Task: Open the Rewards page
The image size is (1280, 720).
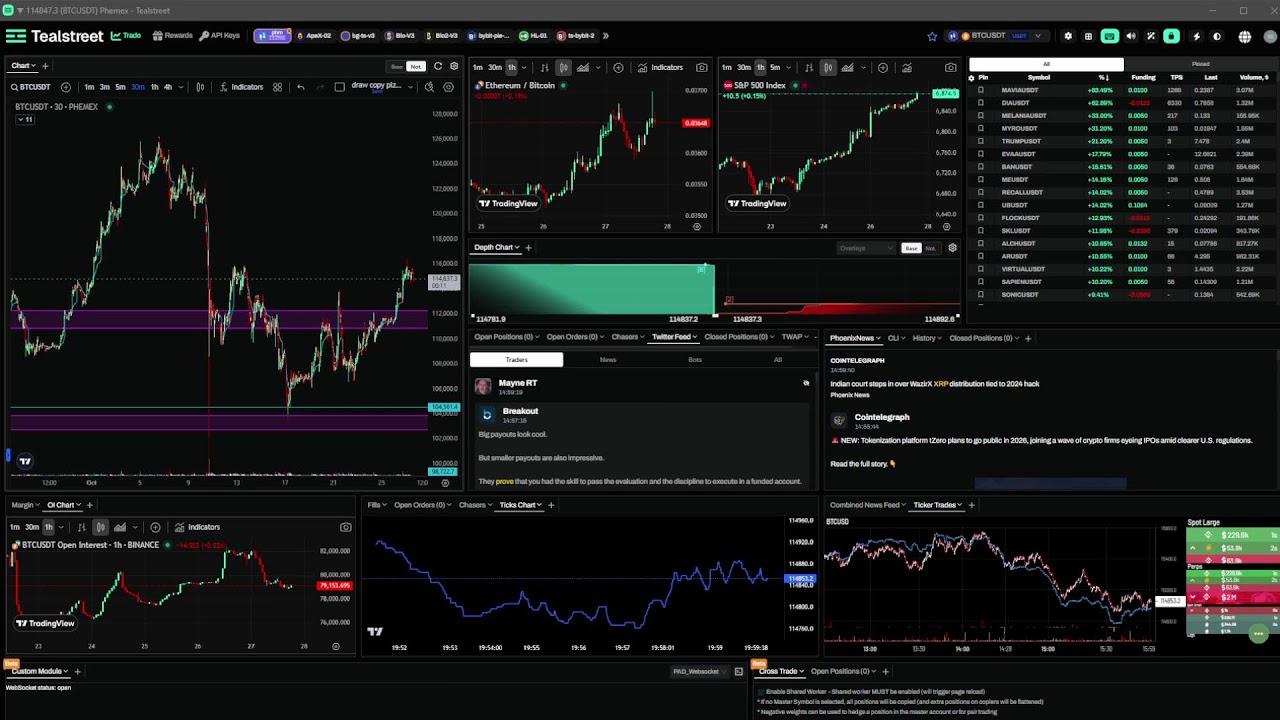Action: tap(172, 36)
